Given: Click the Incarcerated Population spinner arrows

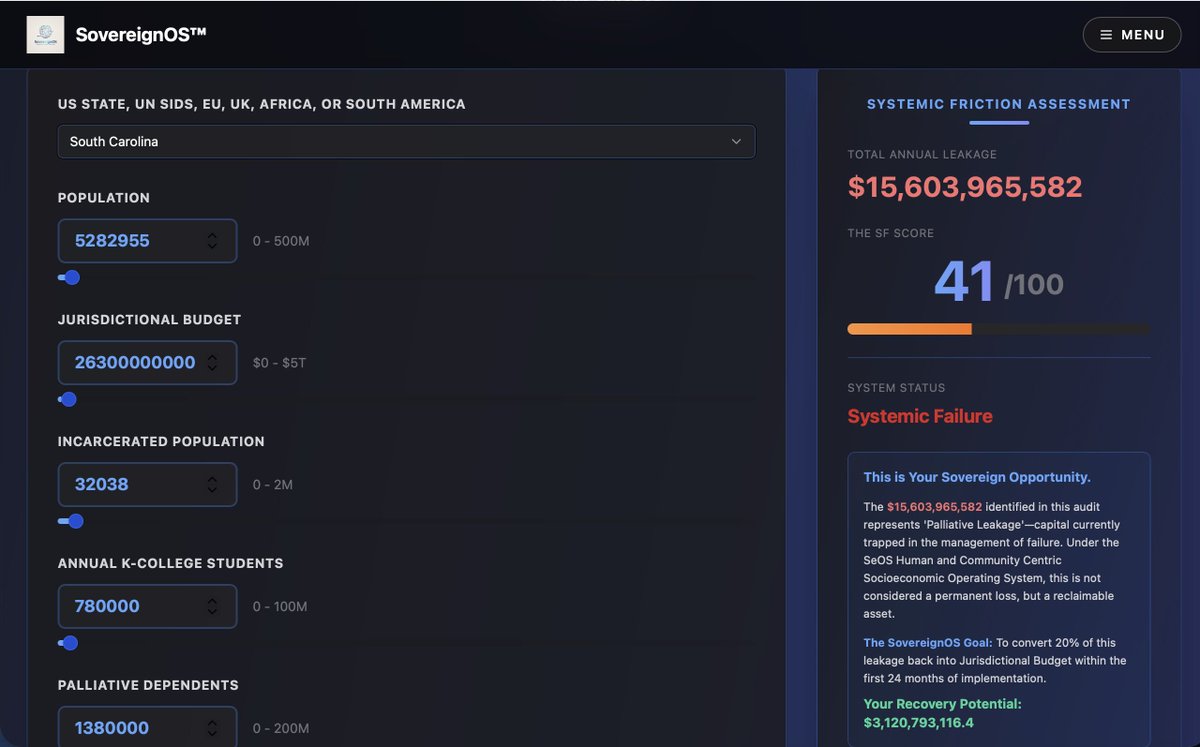Looking at the screenshot, I should click(212, 485).
